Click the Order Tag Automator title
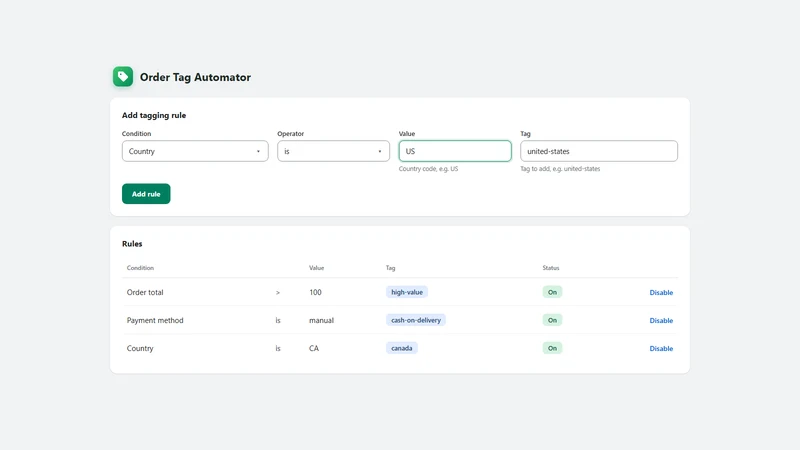Image resolution: width=800 pixels, height=450 pixels. pos(195,77)
